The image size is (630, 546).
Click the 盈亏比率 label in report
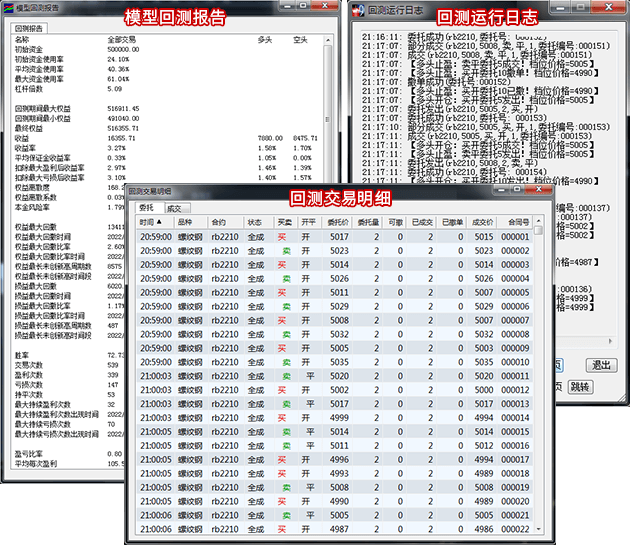pyautogui.click(x=29, y=454)
